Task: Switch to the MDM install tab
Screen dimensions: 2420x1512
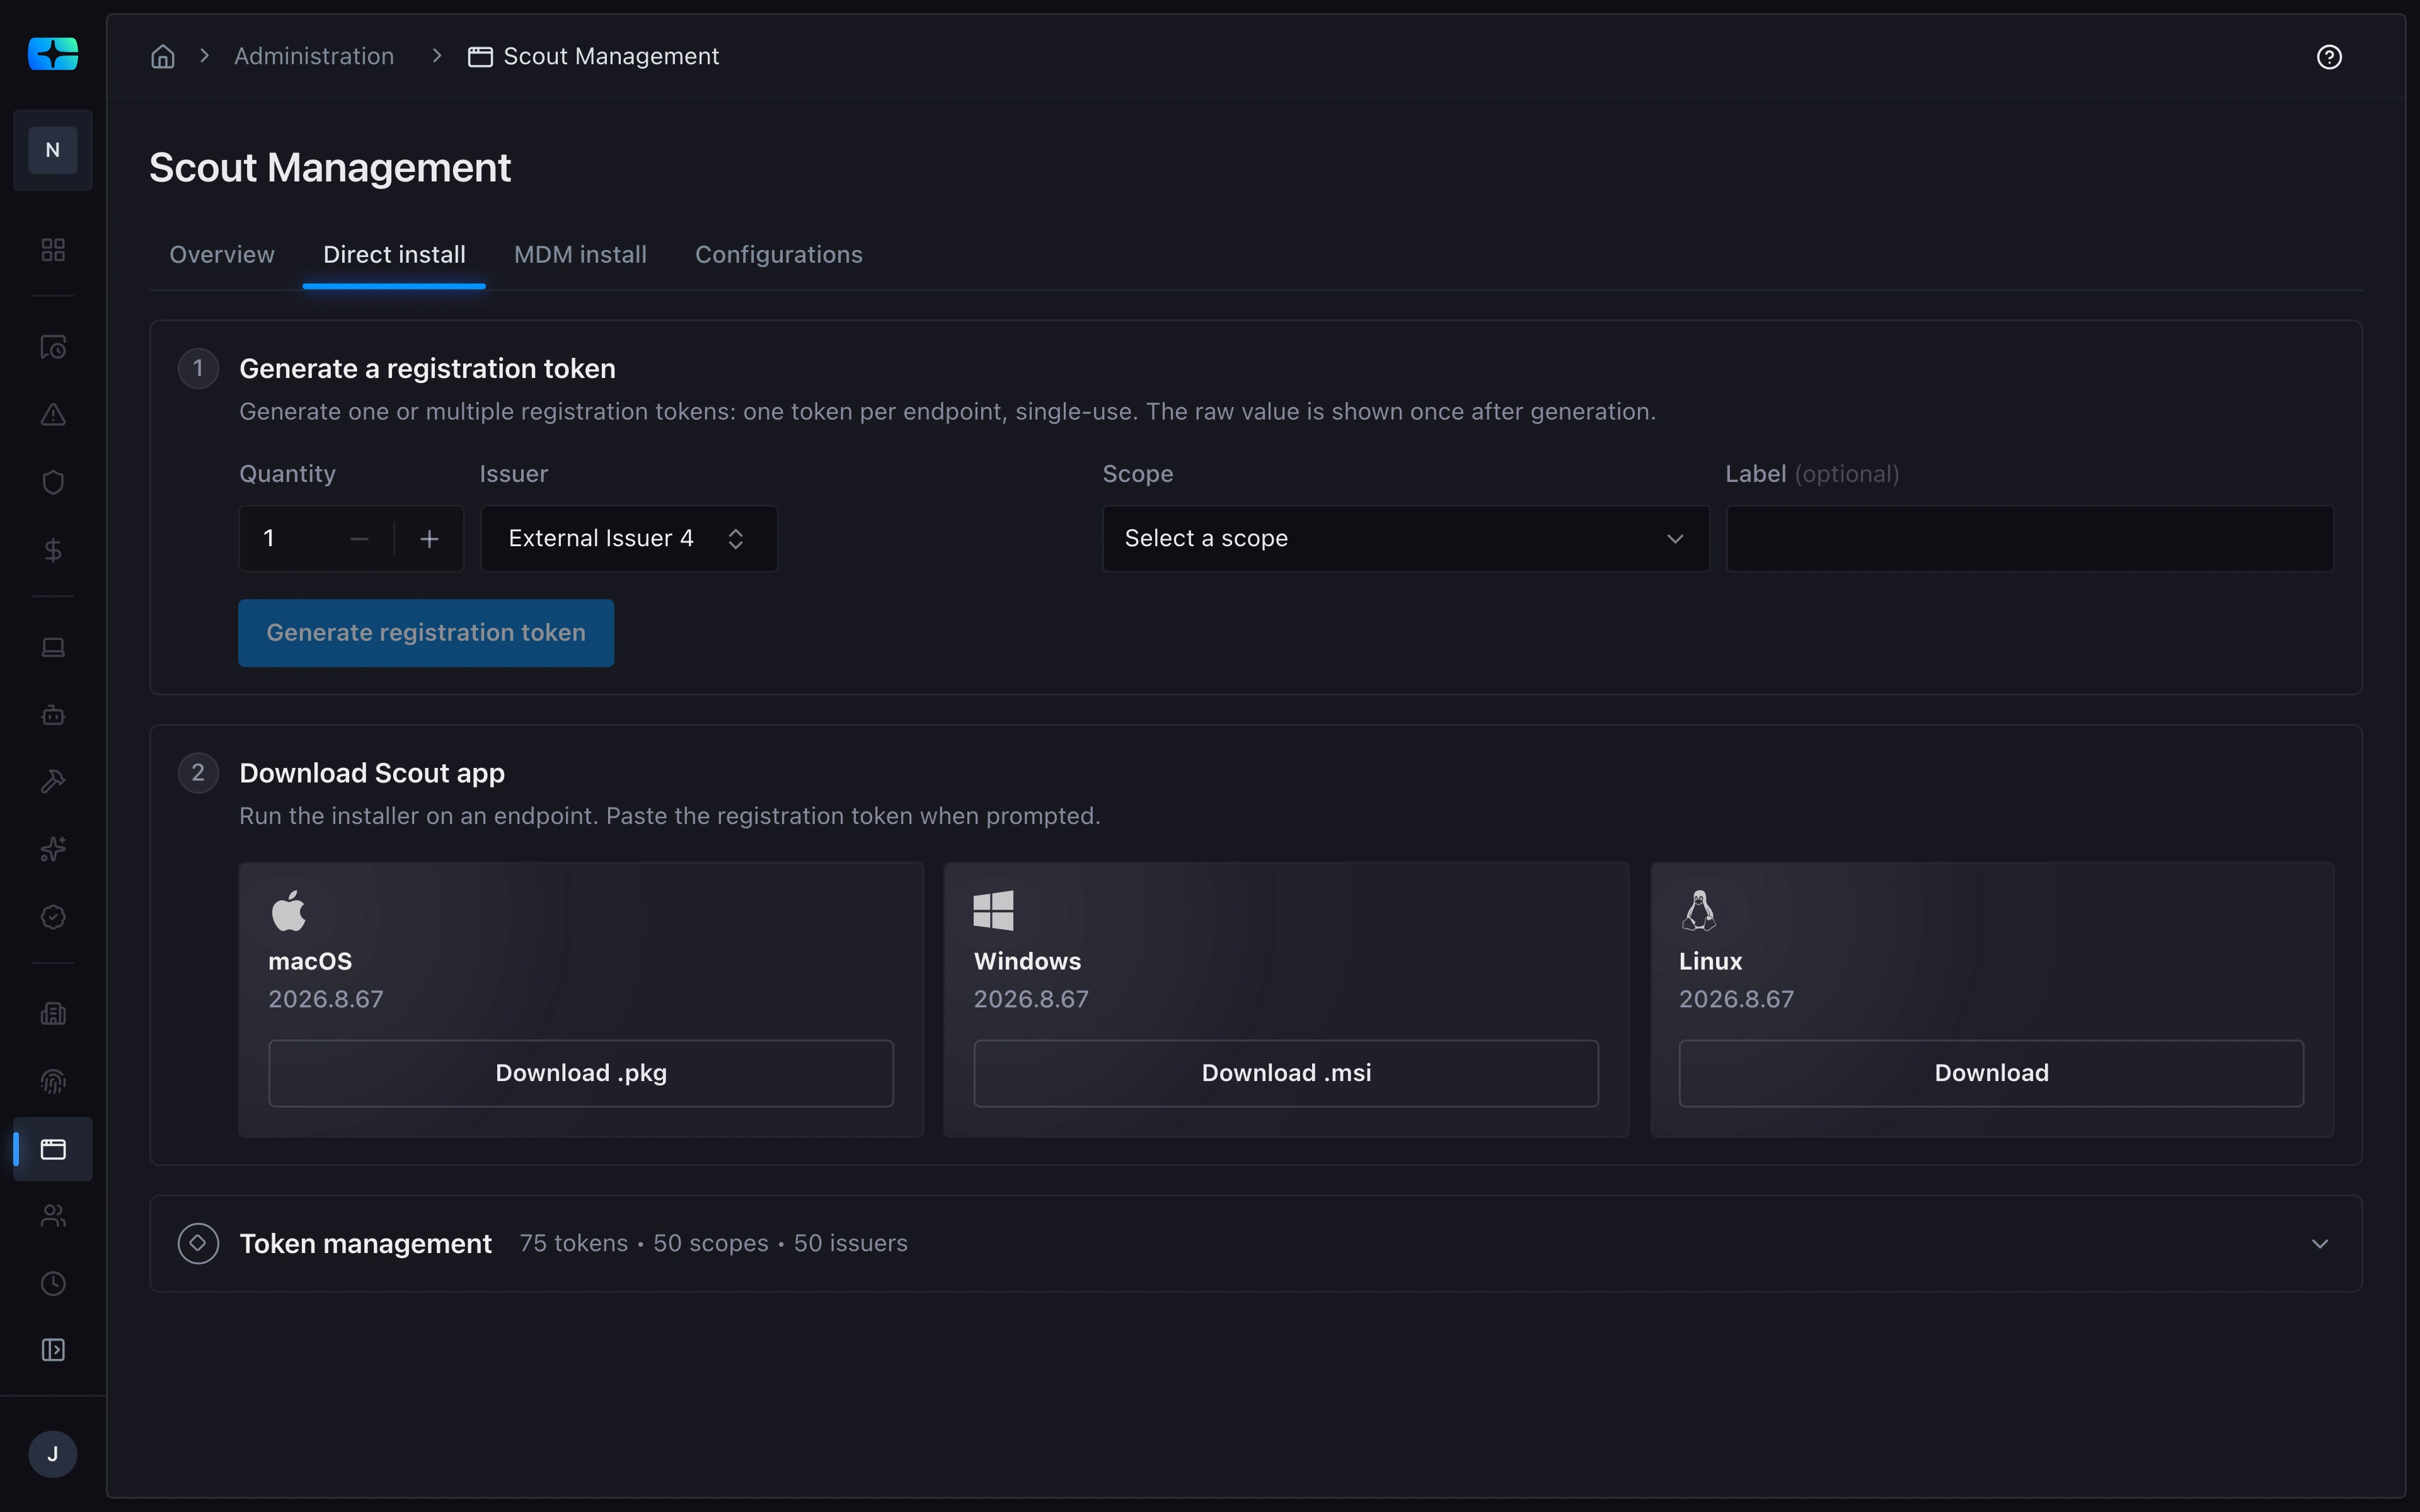Action: pyautogui.click(x=580, y=255)
